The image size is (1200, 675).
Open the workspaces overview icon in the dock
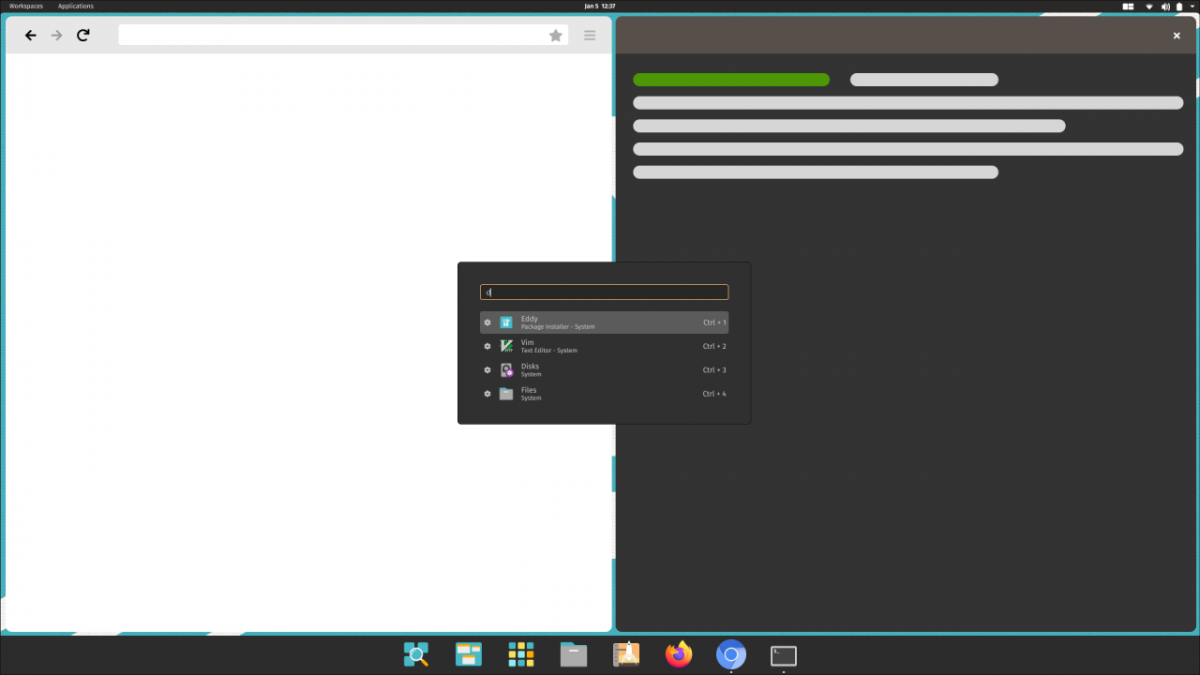click(x=468, y=655)
